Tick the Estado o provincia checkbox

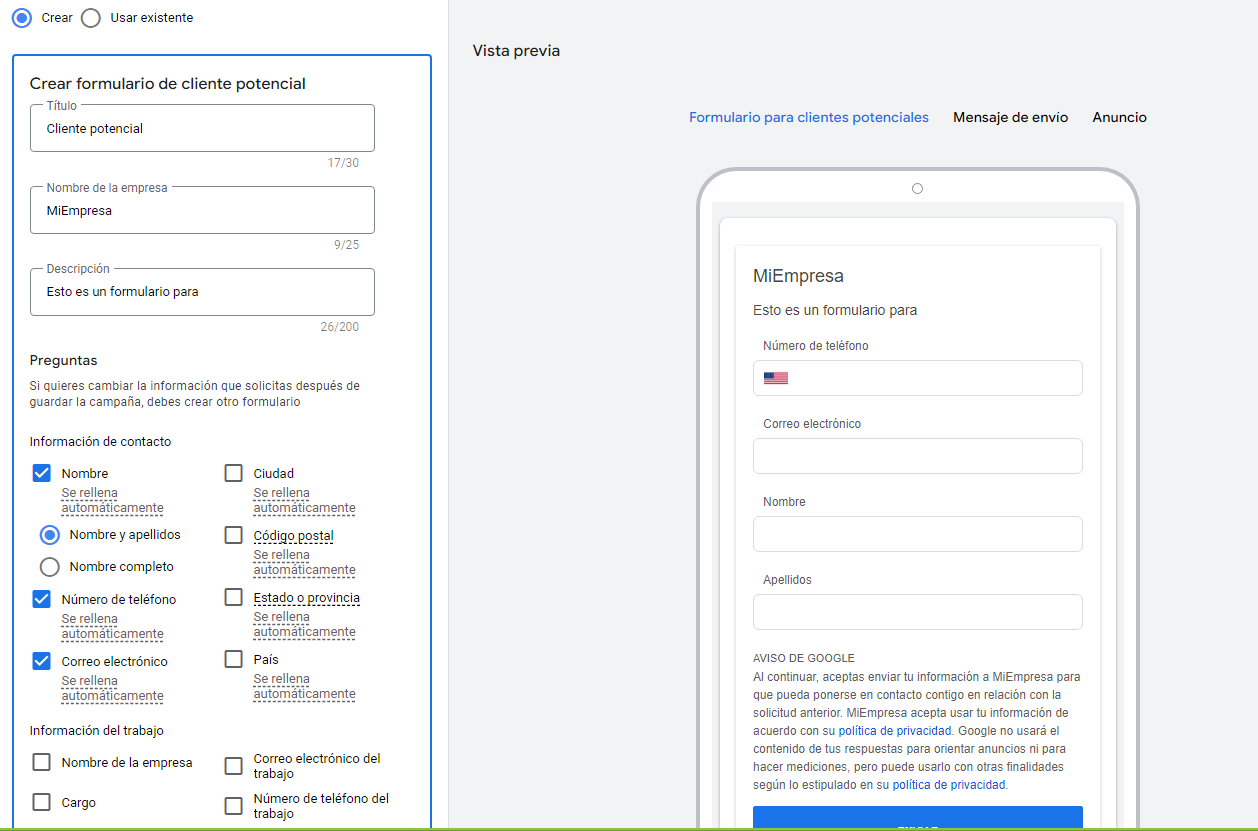coord(234,597)
